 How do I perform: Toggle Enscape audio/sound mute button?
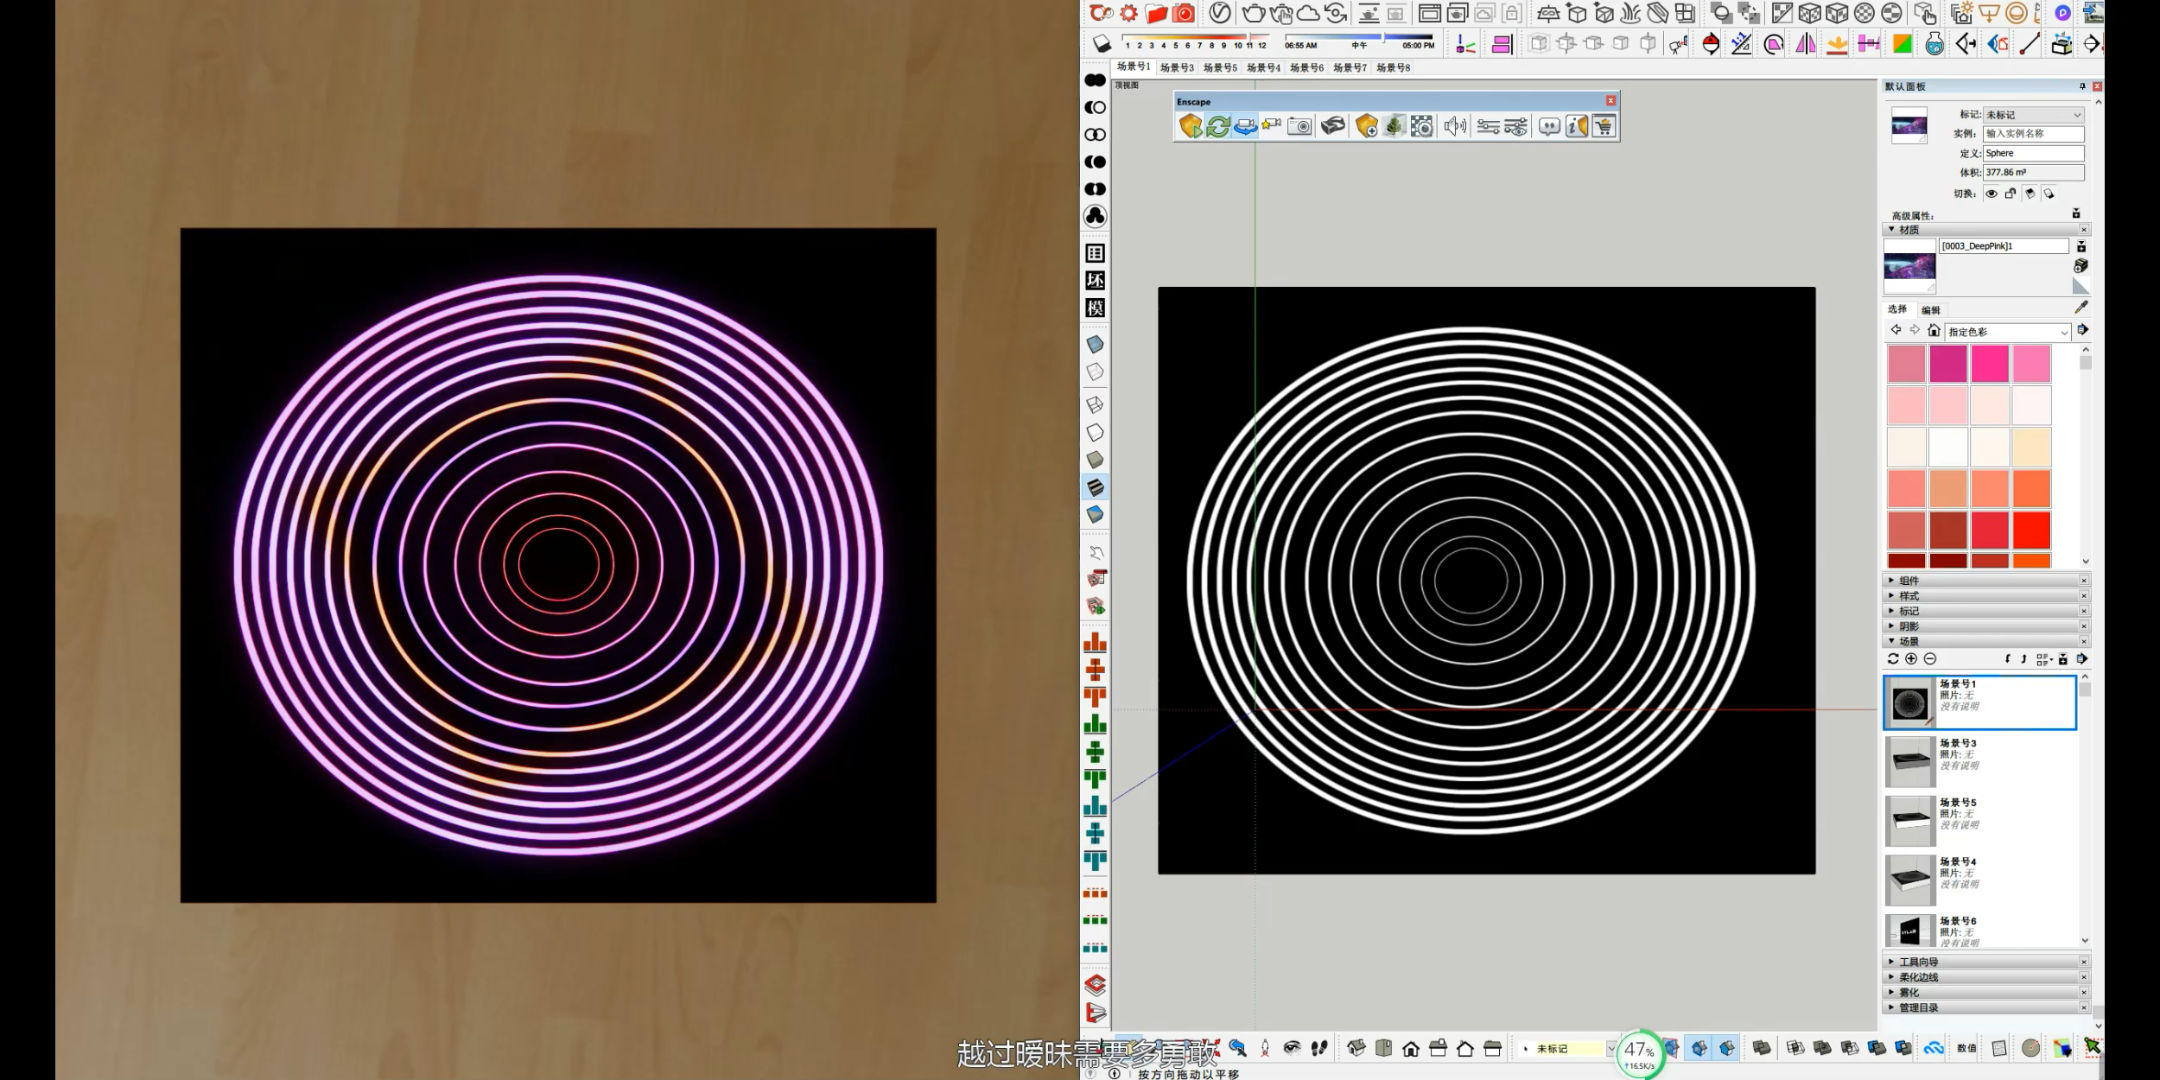(1455, 125)
